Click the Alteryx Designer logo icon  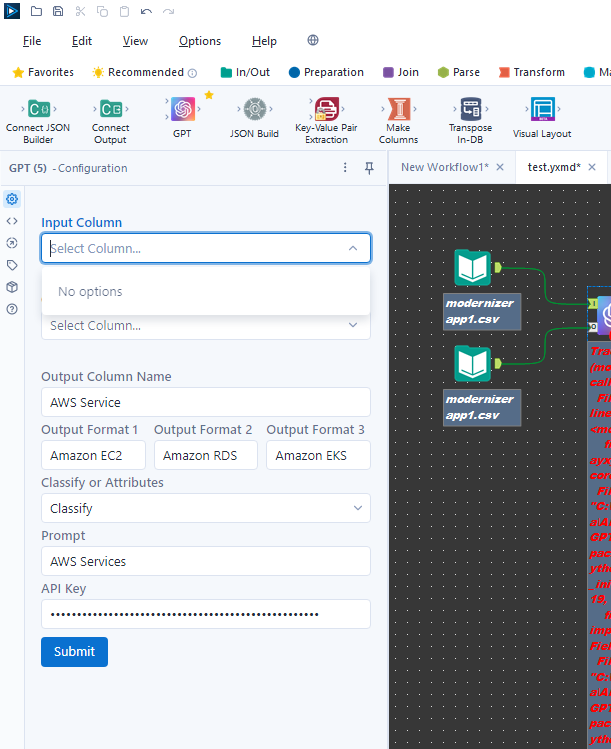[x=12, y=11]
